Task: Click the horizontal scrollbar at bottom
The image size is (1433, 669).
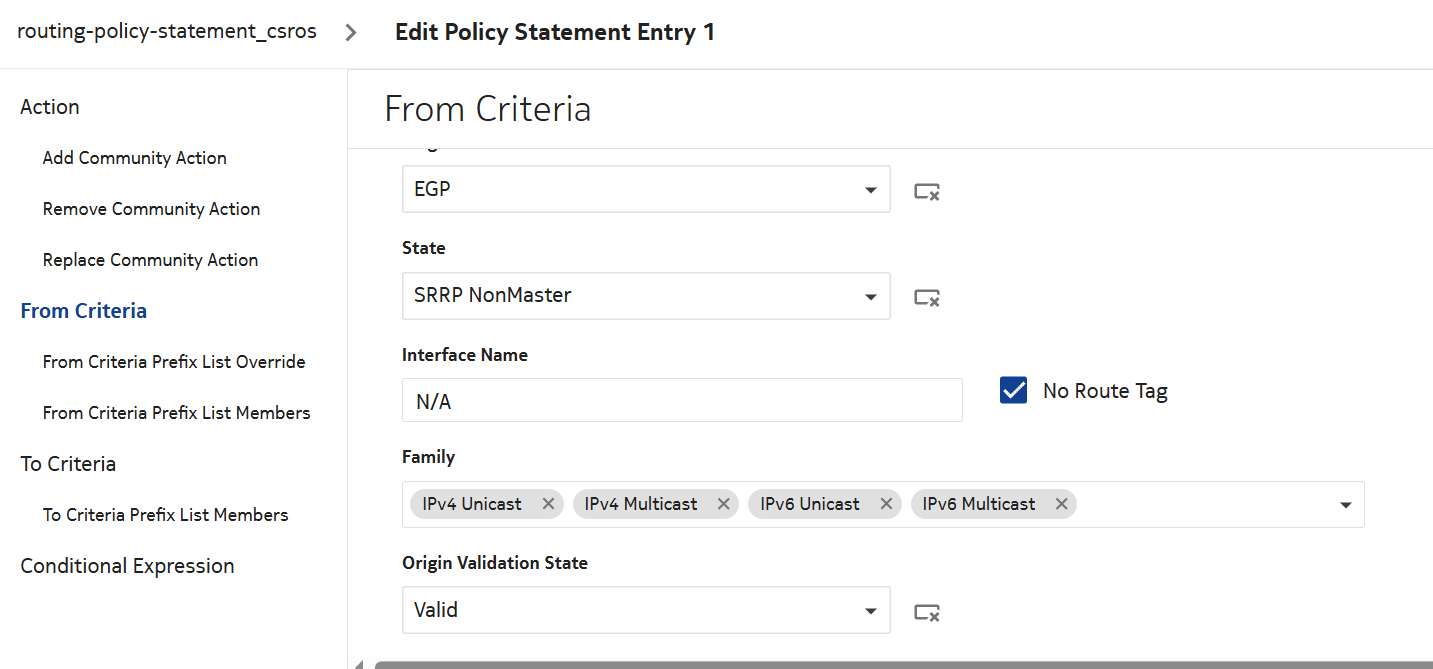Action: (x=900, y=664)
